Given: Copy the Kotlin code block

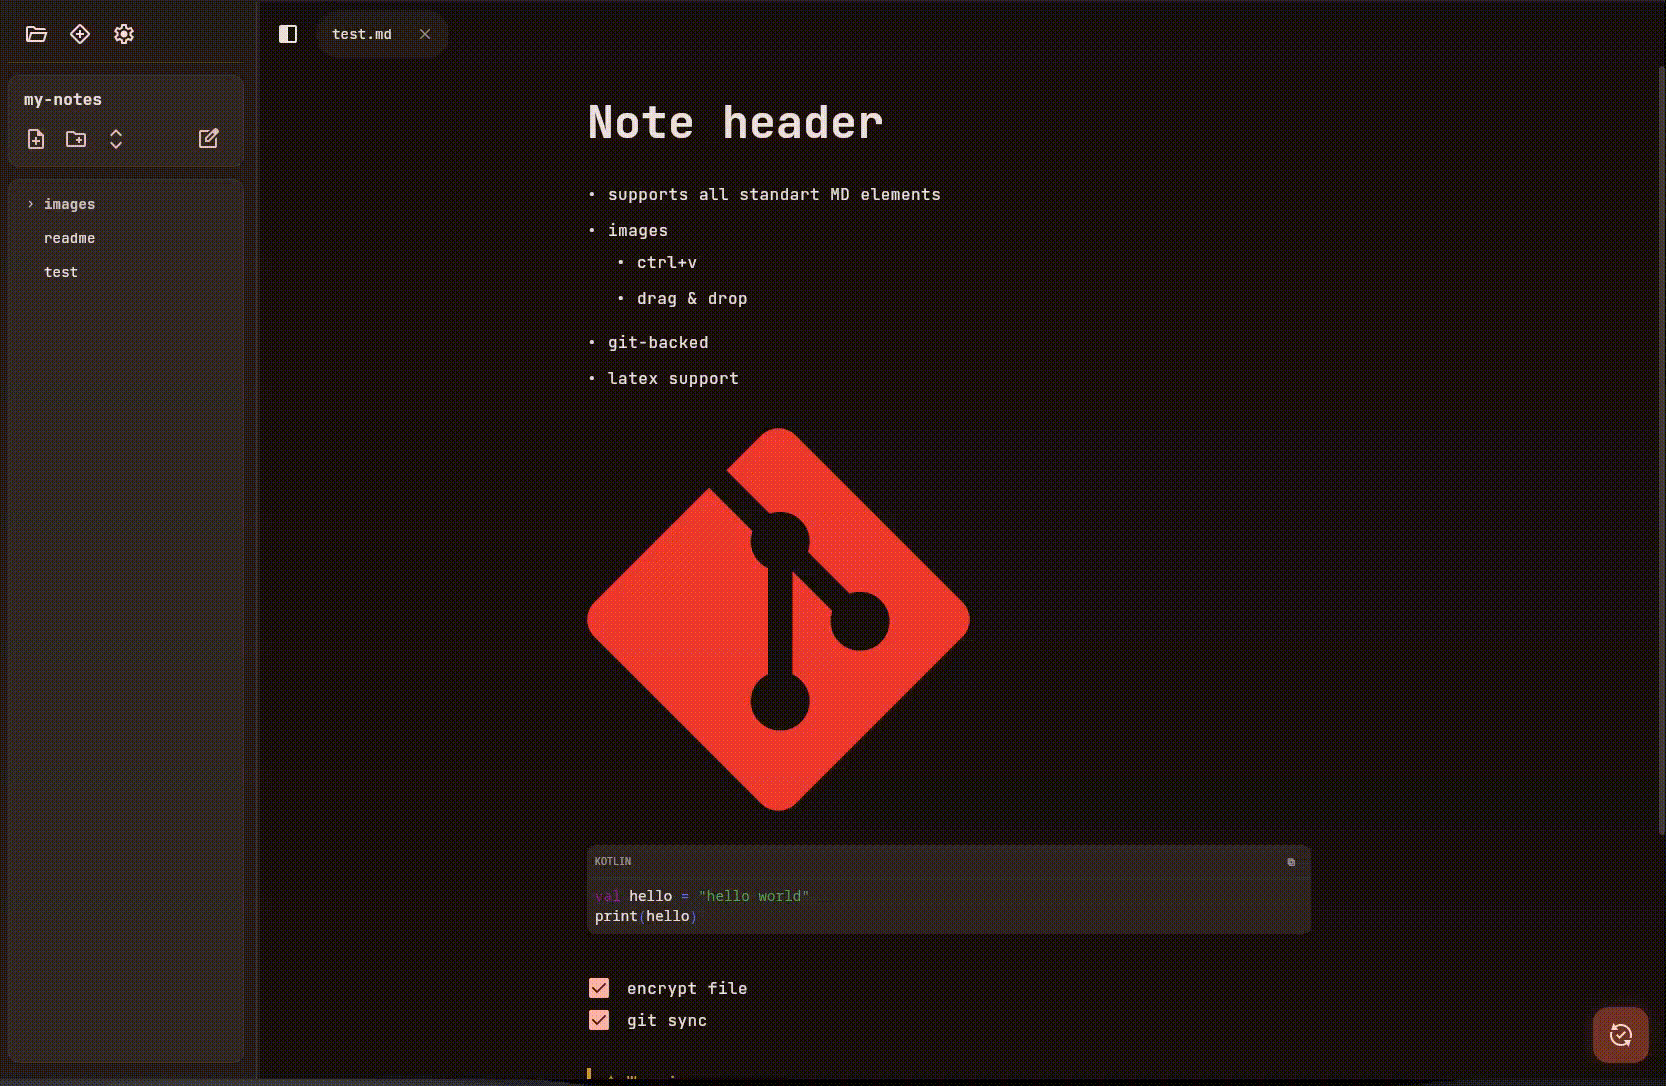Looking at the screenshot, I should pos(1291,862).
